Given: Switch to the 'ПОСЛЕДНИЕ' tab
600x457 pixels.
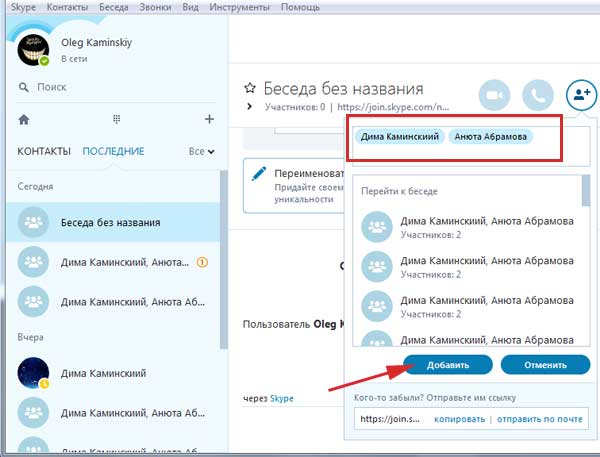Looking at the screenshot, I should click(x=113, y=152).
